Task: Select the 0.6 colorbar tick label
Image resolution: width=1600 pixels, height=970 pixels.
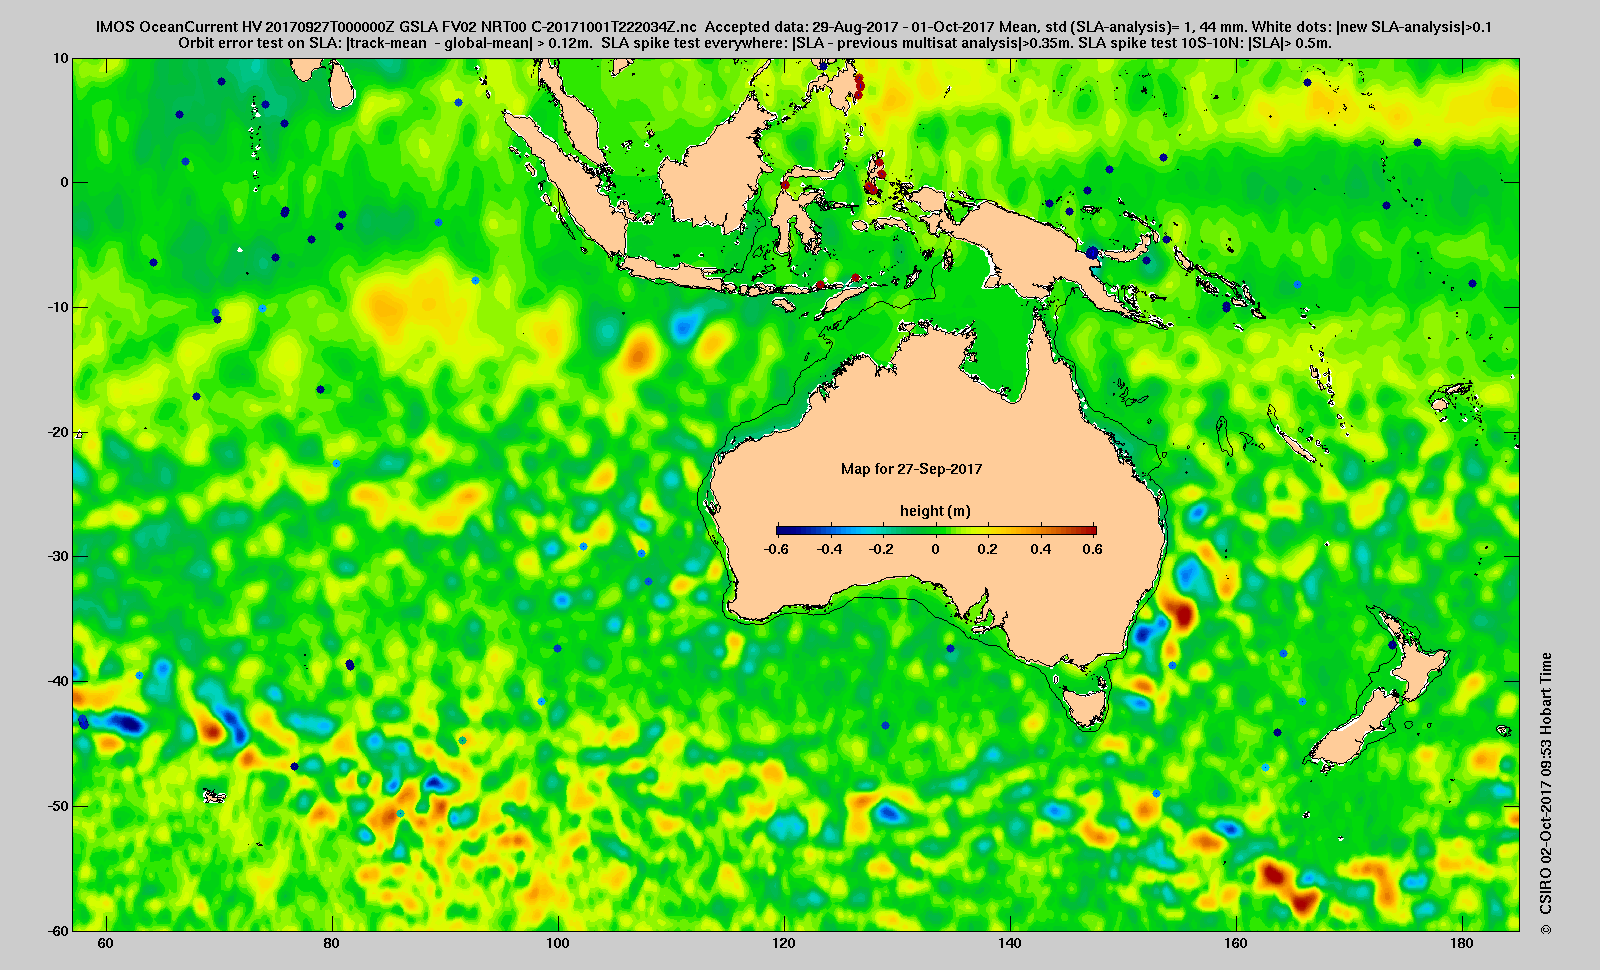Action: 1092,549
